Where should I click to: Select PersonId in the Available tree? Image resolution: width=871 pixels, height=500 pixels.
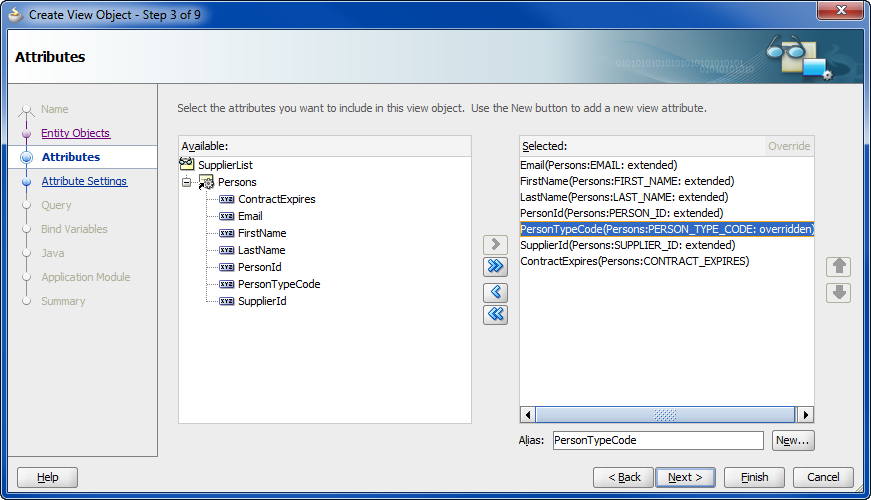pyautogui.click(x=259, y=267)
